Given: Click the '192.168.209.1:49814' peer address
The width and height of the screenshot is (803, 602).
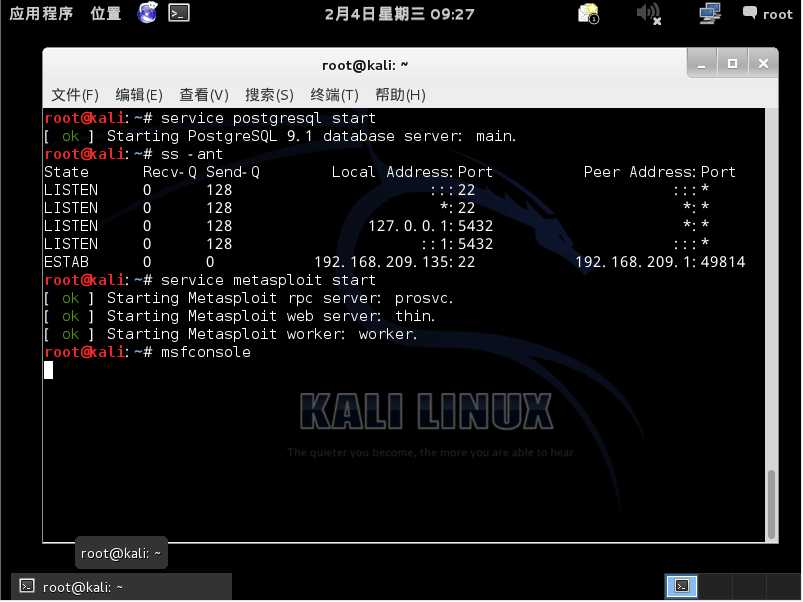Looking at the screenshot, I should [660, 262].
